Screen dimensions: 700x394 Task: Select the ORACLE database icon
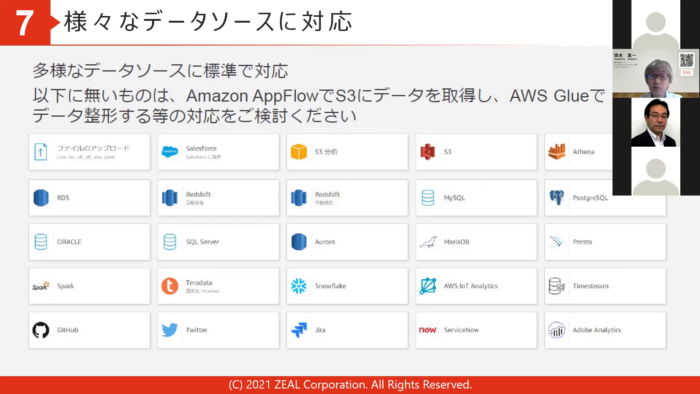click(41, 242)
